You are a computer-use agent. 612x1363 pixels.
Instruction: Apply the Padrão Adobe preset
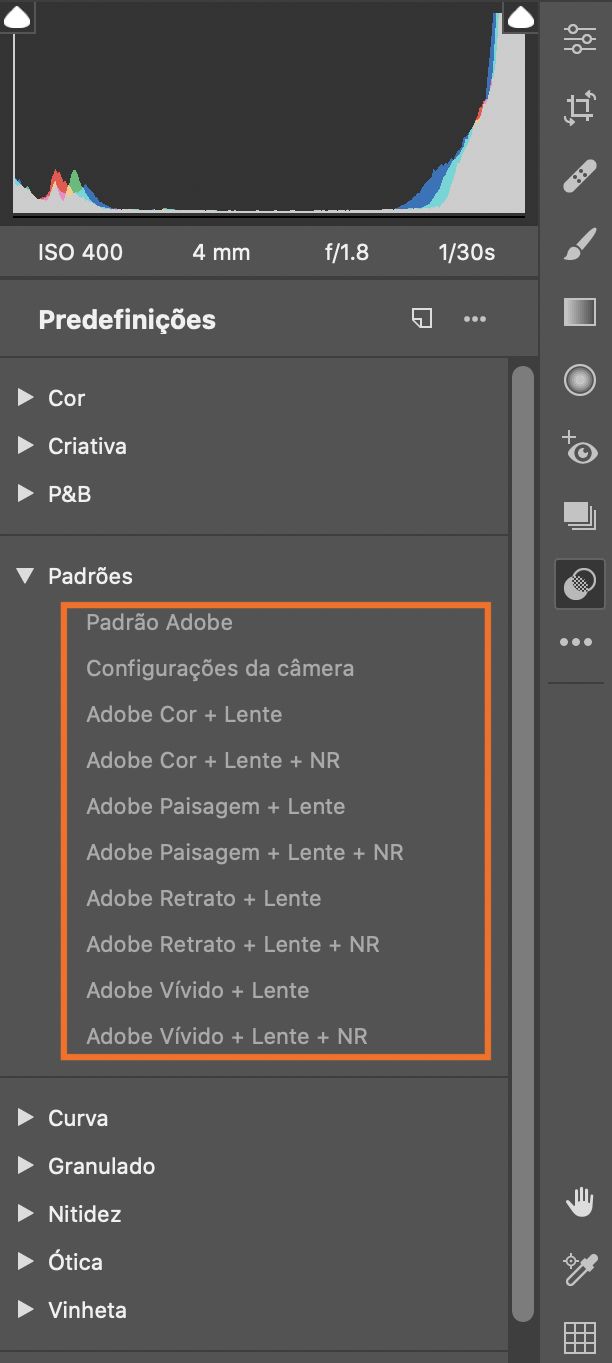[159, 621]
